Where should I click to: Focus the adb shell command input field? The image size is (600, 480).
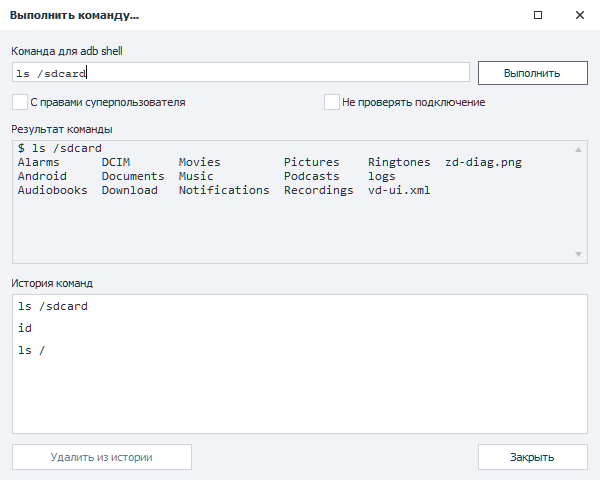point(241,72)
